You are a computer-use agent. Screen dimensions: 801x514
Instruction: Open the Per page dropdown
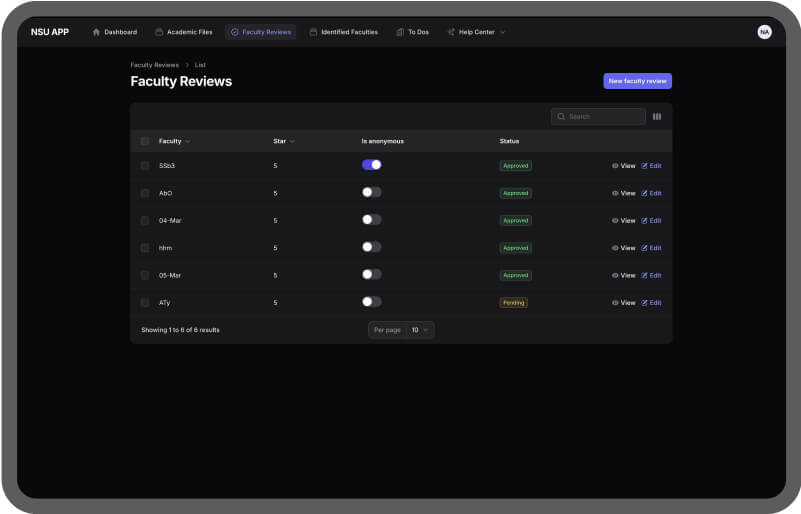pos(419,329)
